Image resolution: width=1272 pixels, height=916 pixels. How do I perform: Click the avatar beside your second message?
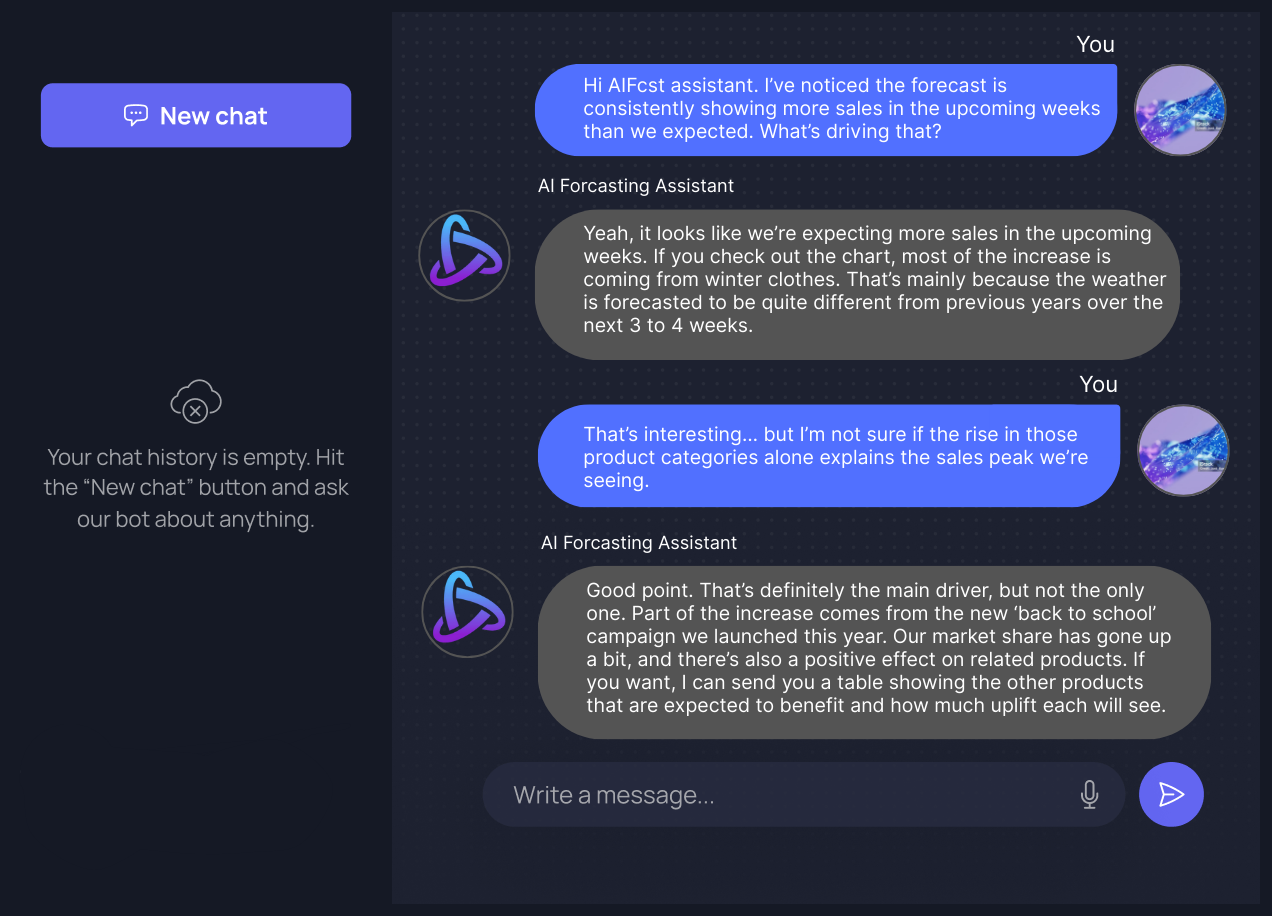click(1182, 450)
